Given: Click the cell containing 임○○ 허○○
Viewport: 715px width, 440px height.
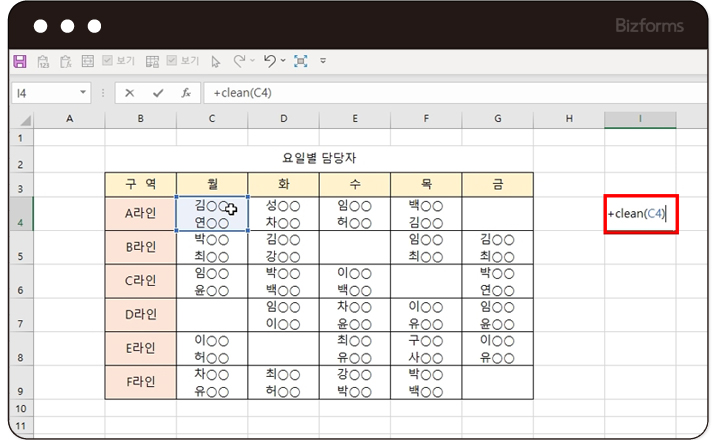Looking at the screenshot, I should tap(355, 214).
